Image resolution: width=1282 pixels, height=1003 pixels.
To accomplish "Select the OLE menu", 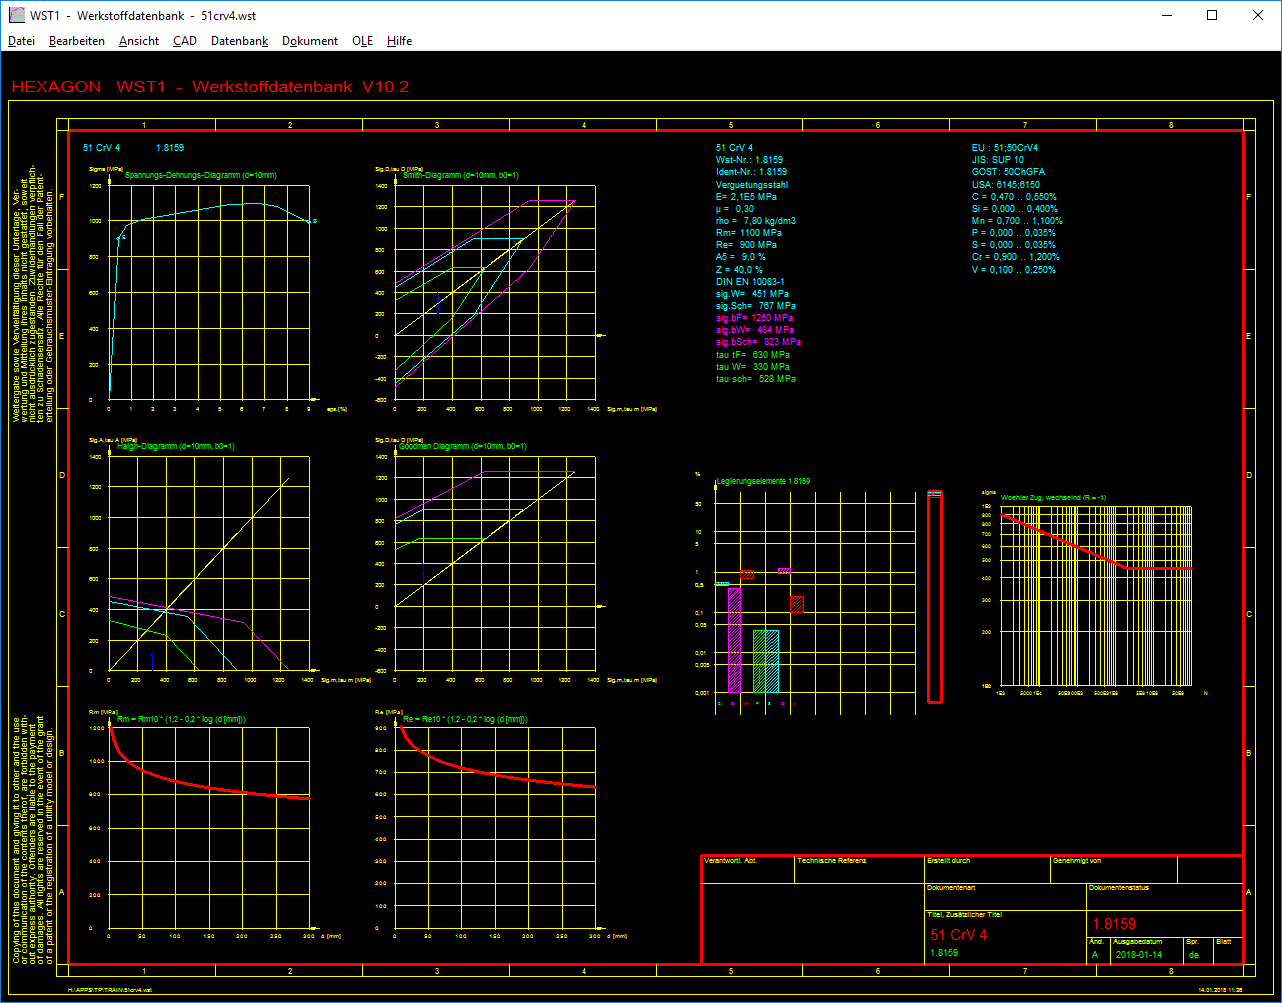I will (x=362, y=41).
